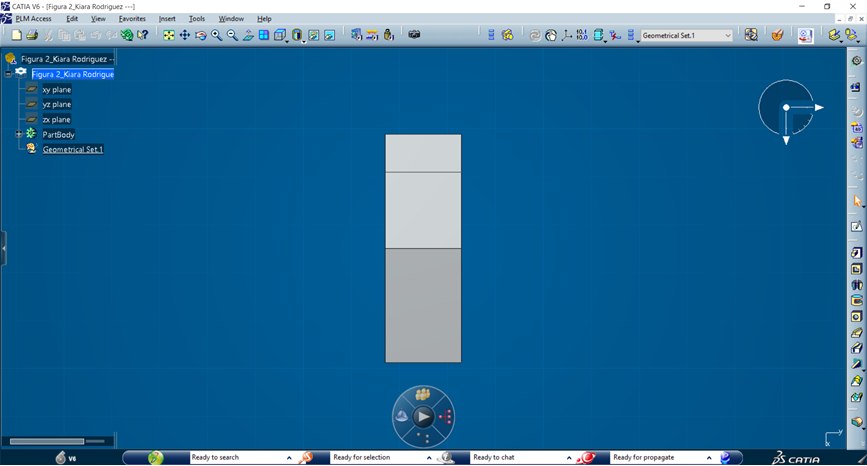Click the horizontal scrollbar under the tree

pyautogui.click(x=47, y=441)
